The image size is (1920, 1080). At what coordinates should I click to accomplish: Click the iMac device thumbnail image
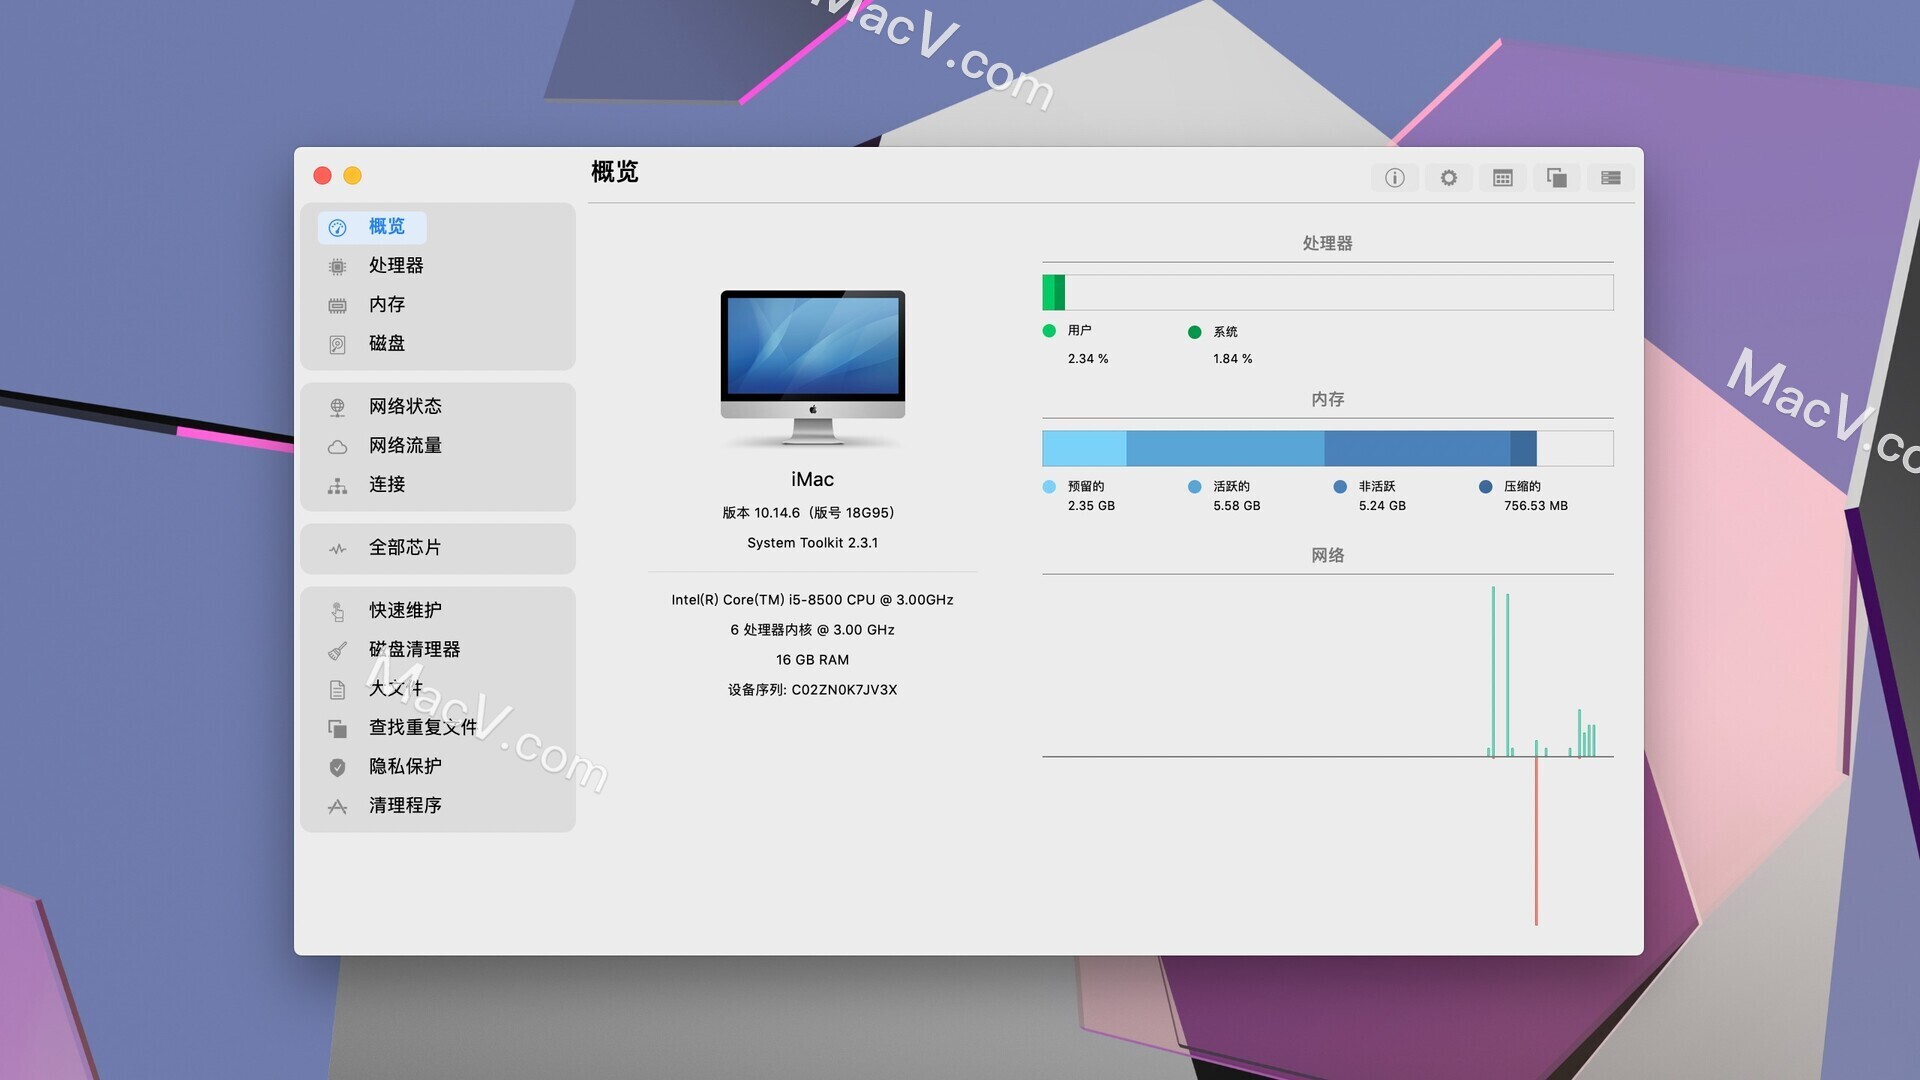pyautogui.click(x=812, y=365)
